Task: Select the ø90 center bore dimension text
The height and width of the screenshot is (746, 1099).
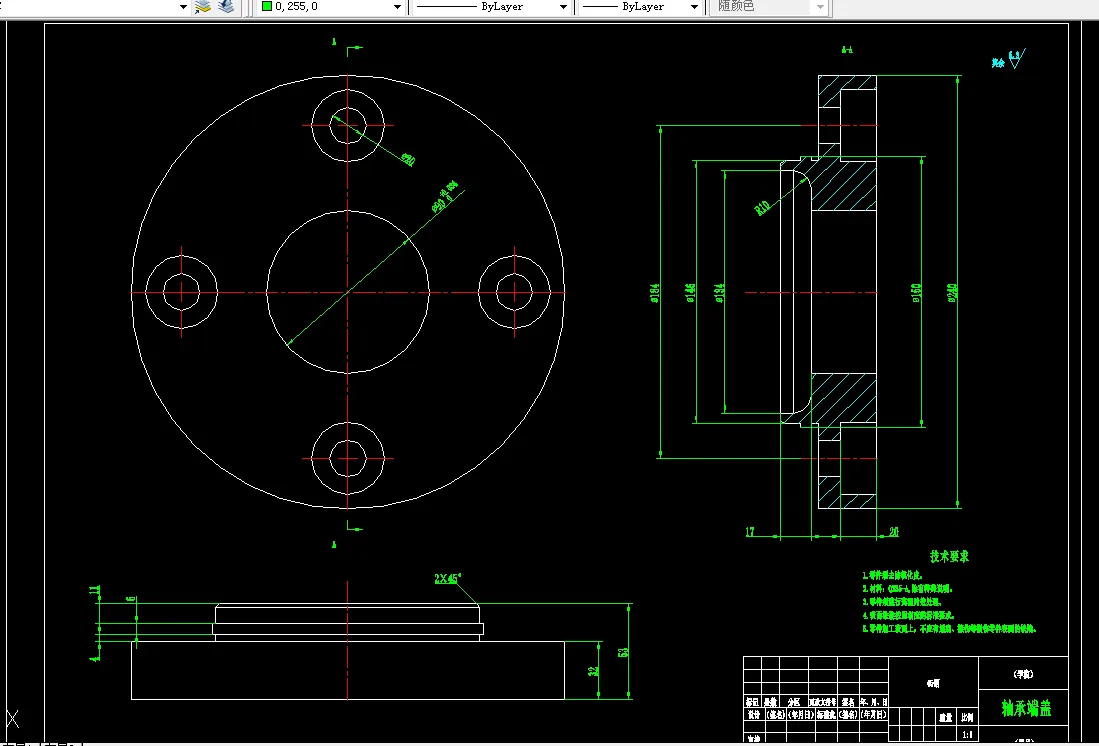Action: [444, 198]
